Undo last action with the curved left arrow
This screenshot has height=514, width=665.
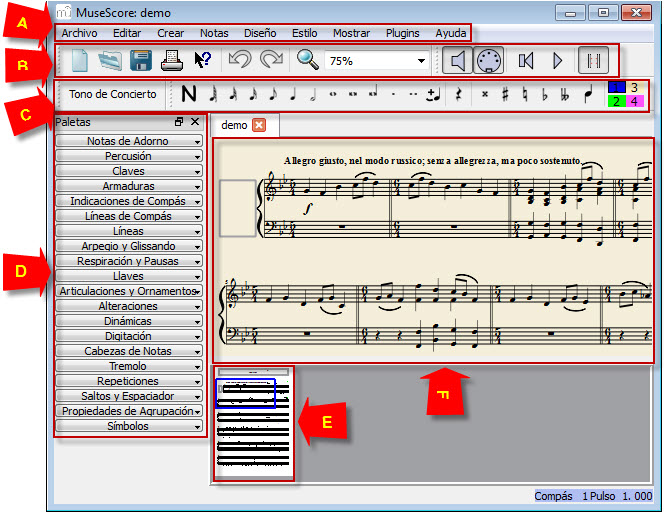[240, 60]
